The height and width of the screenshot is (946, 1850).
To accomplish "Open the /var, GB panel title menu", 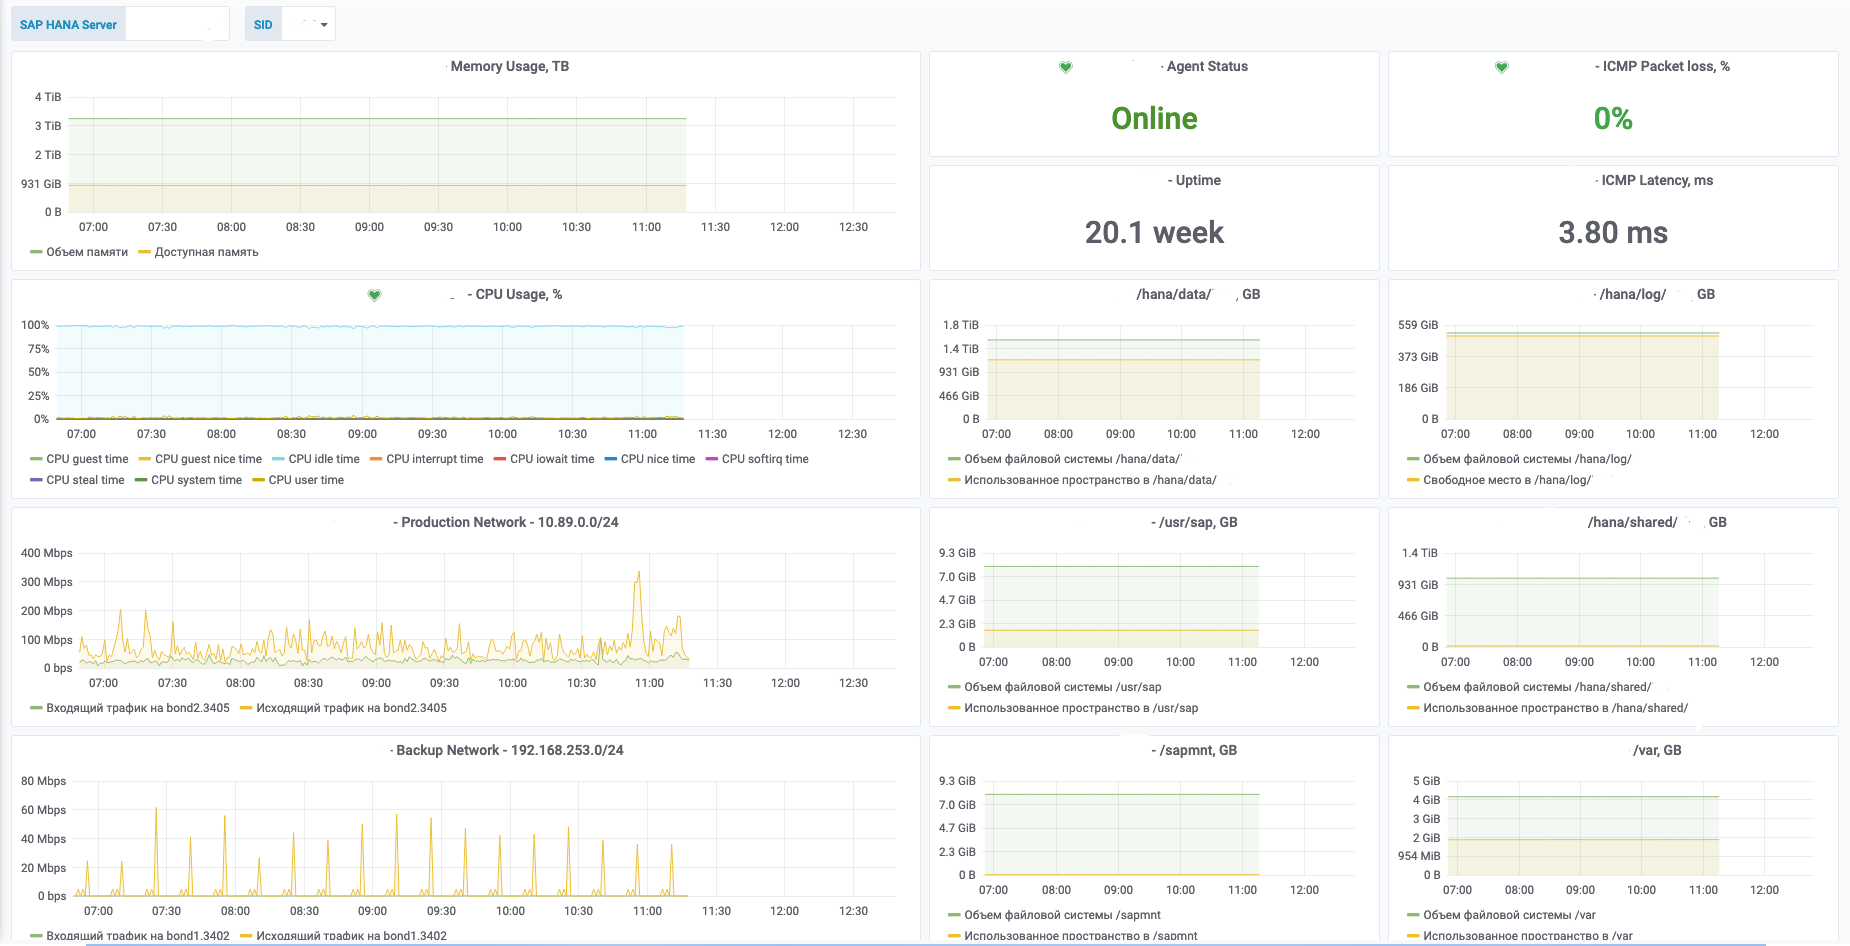I will tap(1656, 750).
